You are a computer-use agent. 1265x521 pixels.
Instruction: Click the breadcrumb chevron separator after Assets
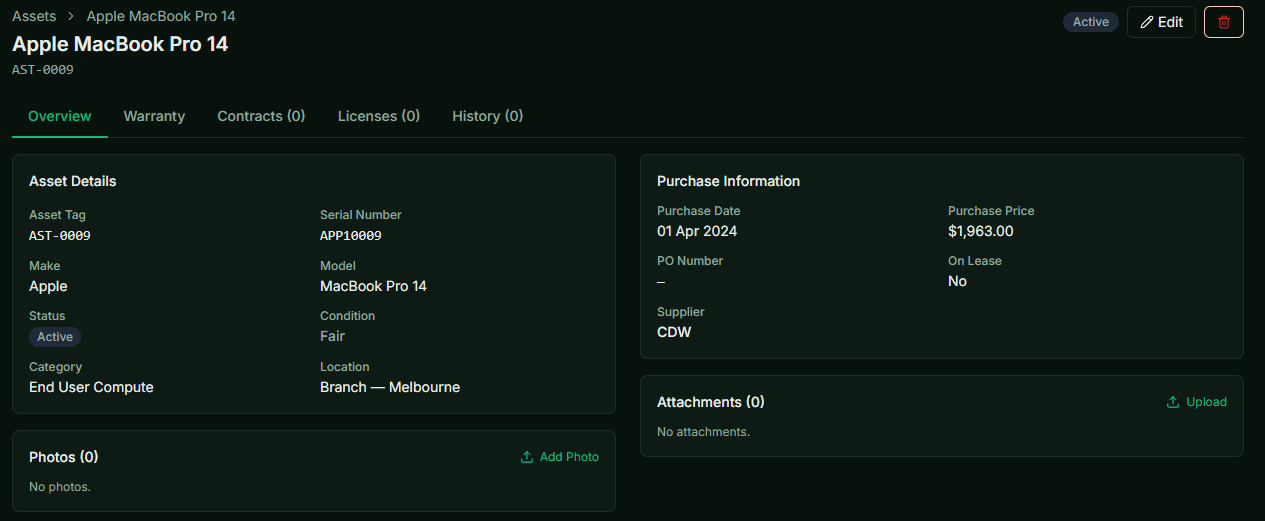tap(72, 17)
